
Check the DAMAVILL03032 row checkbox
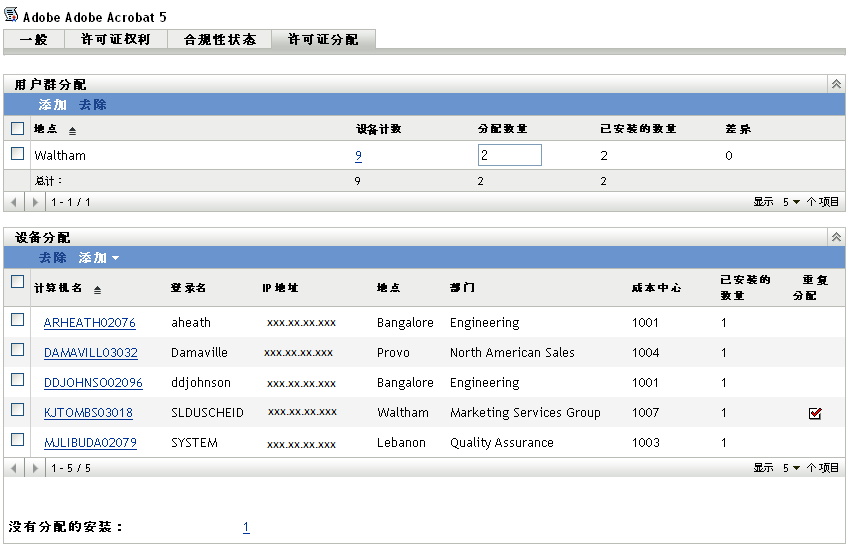pos(17,350)
